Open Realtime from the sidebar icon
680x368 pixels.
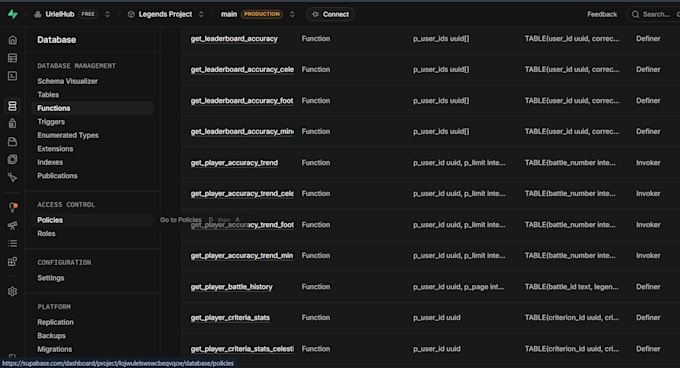13,177
